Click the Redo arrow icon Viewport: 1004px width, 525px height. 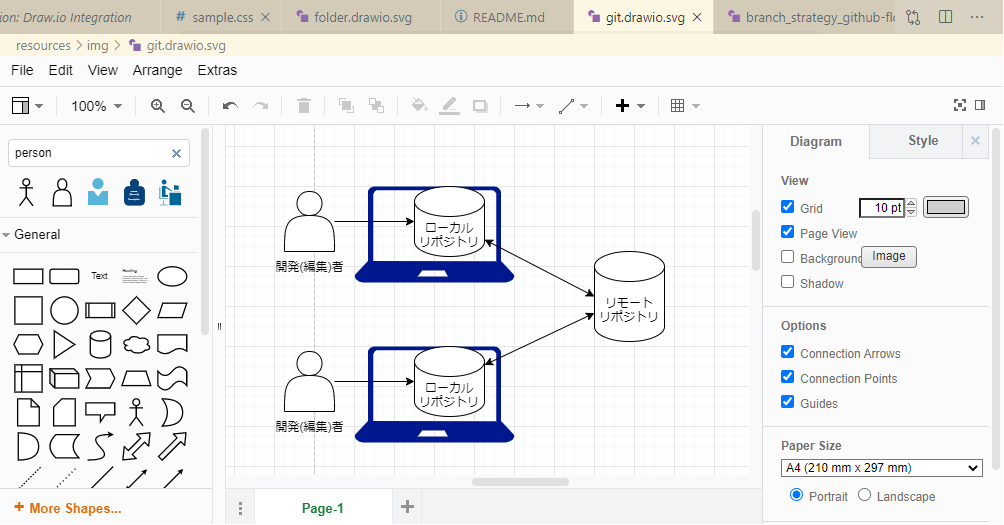tap(261, 106)
